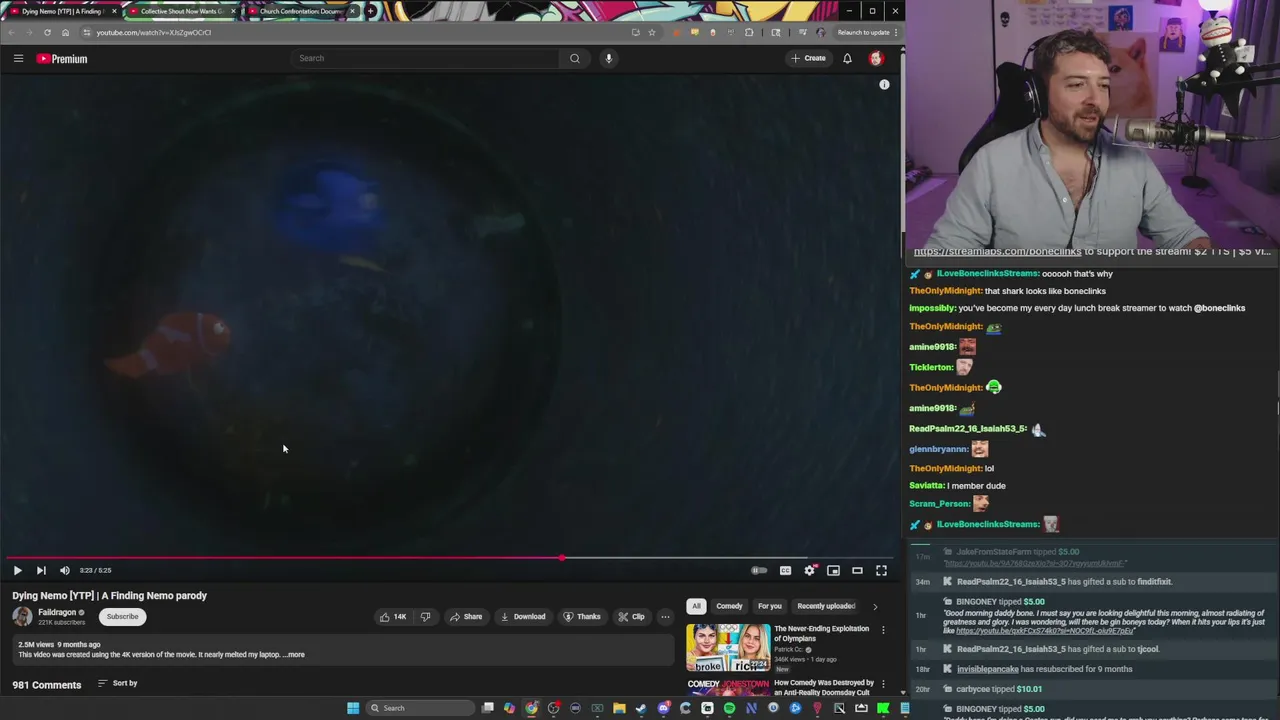
Task: Open the YouTube account avatar menu
Action: [x=876, y=58]
